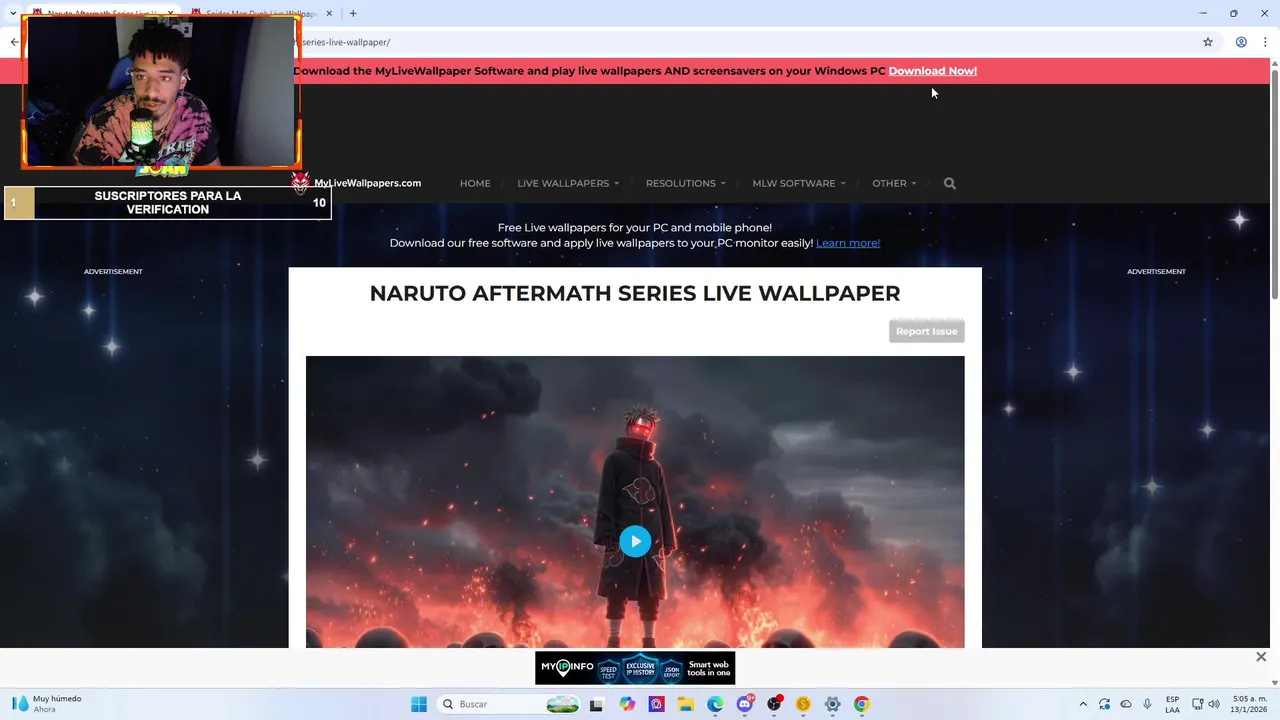Open File Explorer from the taskbar
This screenshot has height=720, width=1280.
(x=686, y=704)
